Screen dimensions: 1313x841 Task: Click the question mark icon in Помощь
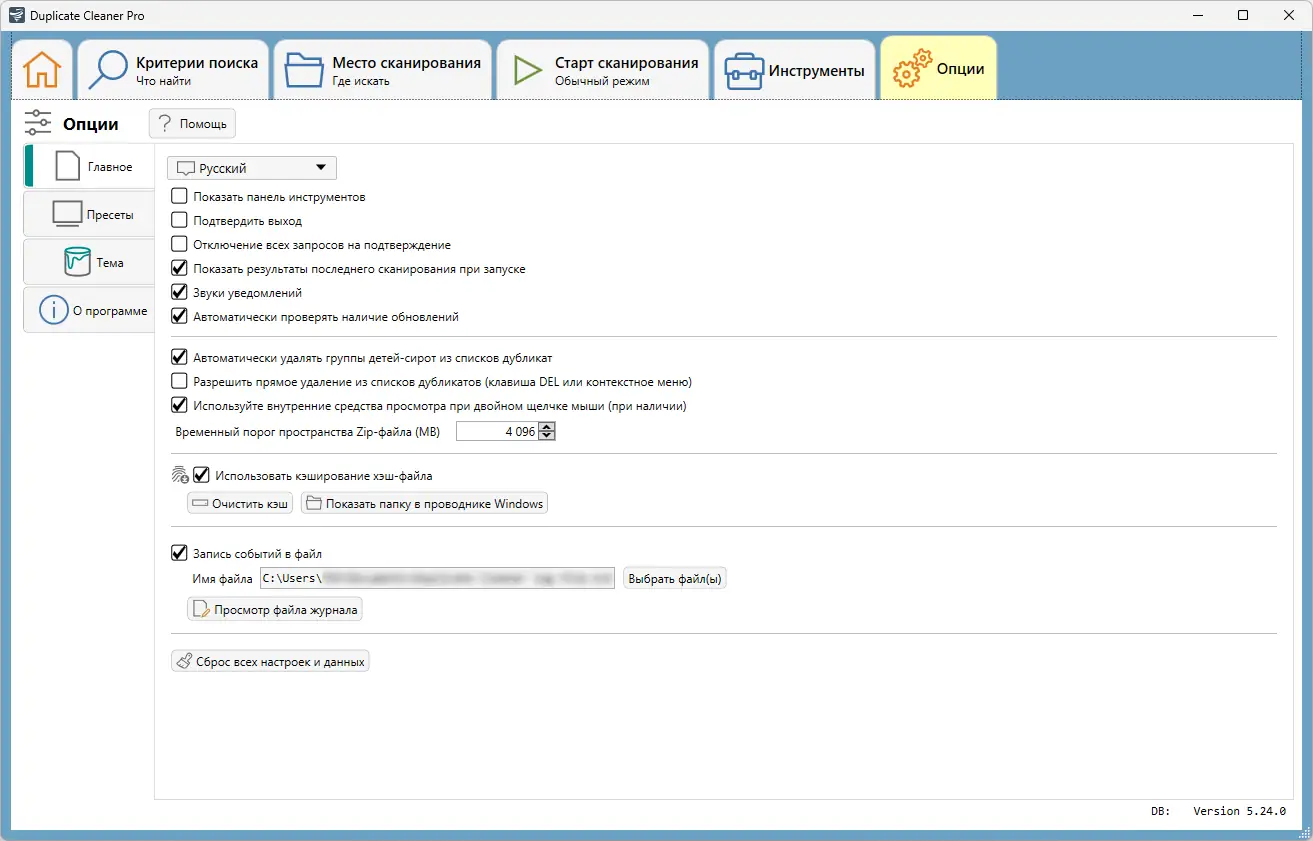pos(165,124)
